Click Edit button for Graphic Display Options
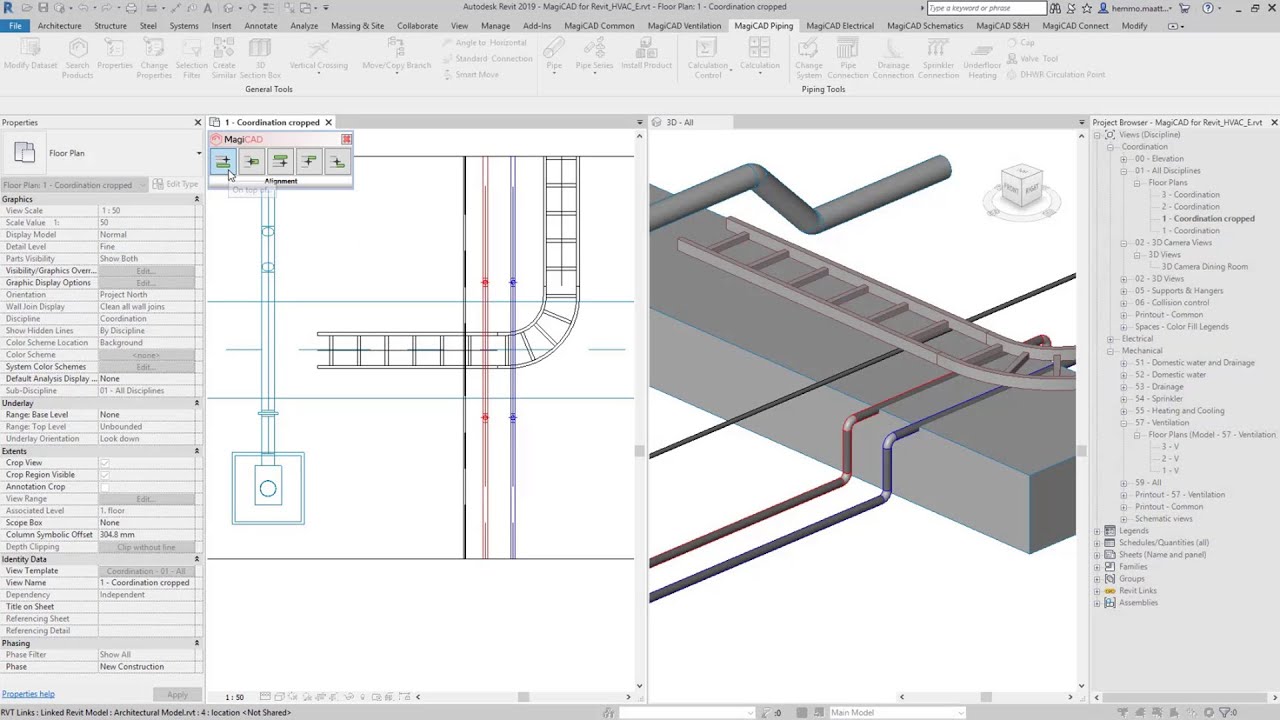Viewport: 1280px width, 720px height. pos(146,283)
